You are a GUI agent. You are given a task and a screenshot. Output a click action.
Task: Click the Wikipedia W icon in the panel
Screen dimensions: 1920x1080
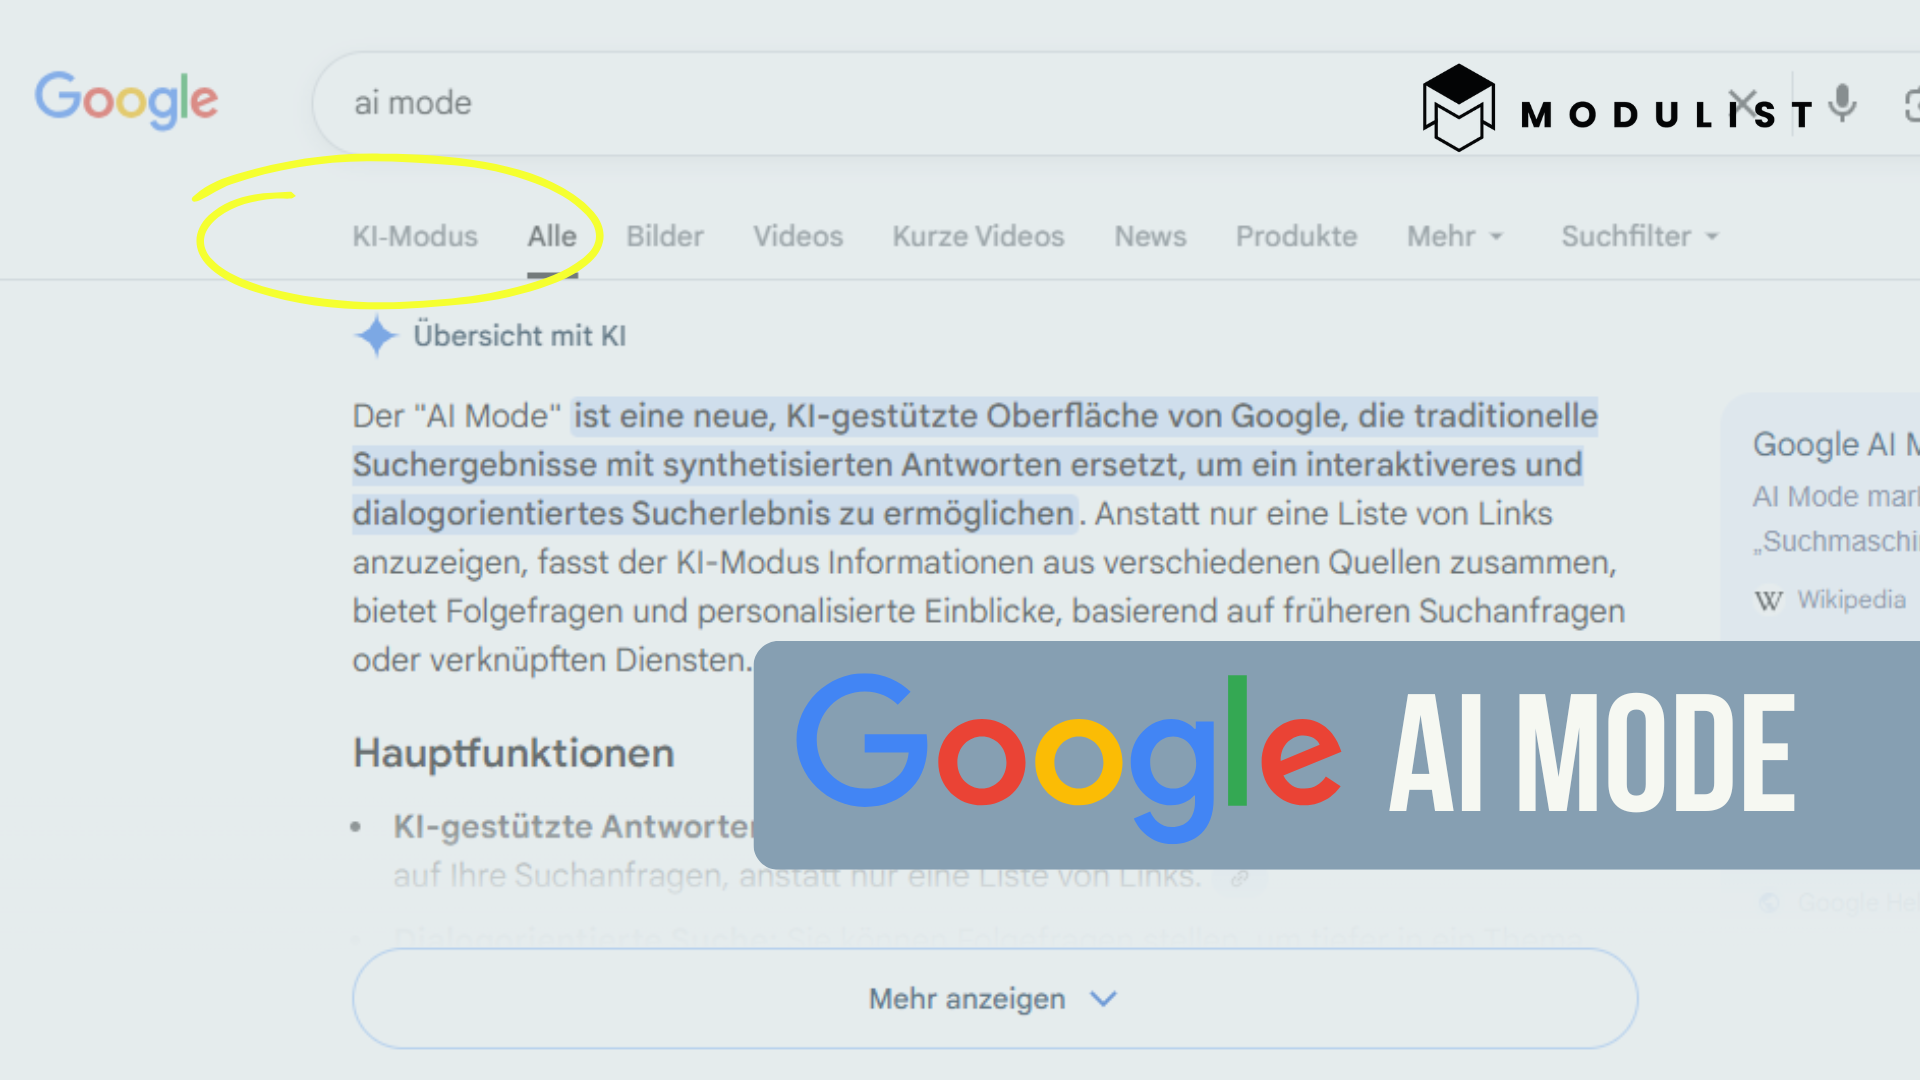click(1767, 600)
